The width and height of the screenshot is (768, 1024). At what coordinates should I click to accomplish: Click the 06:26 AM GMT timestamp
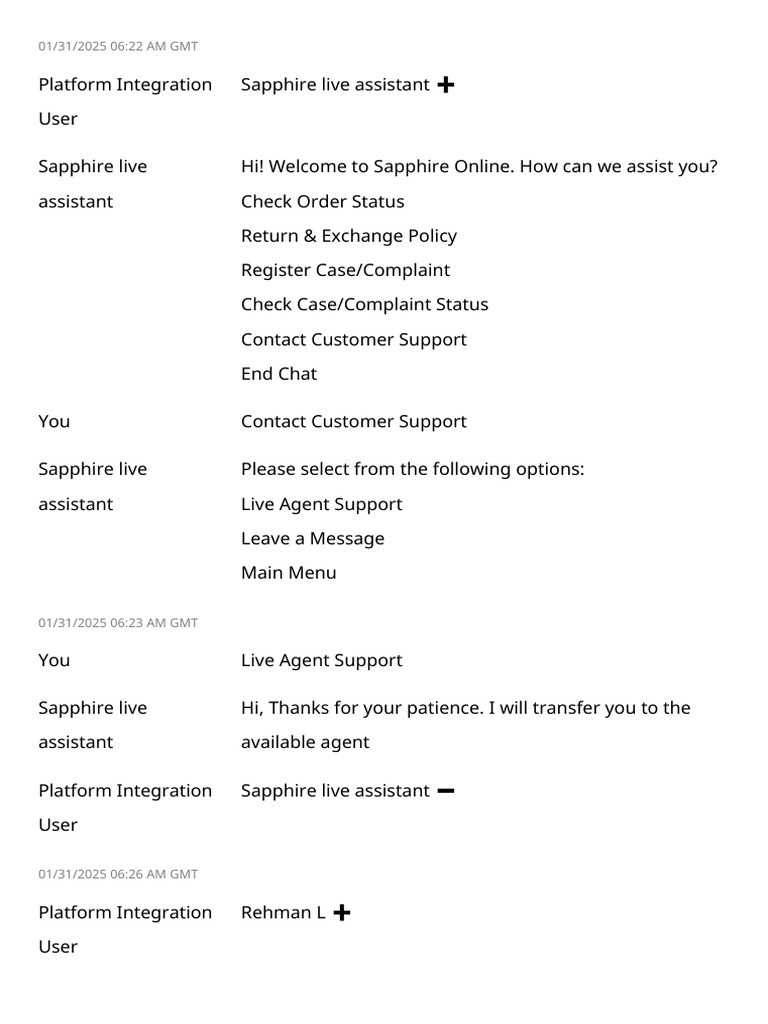point(118,874)
